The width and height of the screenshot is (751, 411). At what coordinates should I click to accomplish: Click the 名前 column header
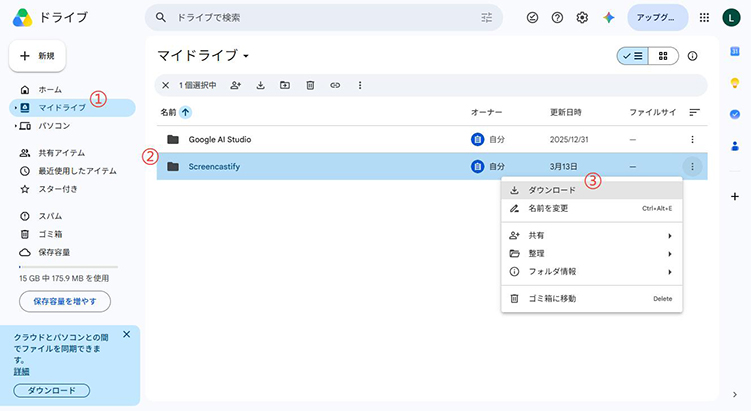click(168, 112)
